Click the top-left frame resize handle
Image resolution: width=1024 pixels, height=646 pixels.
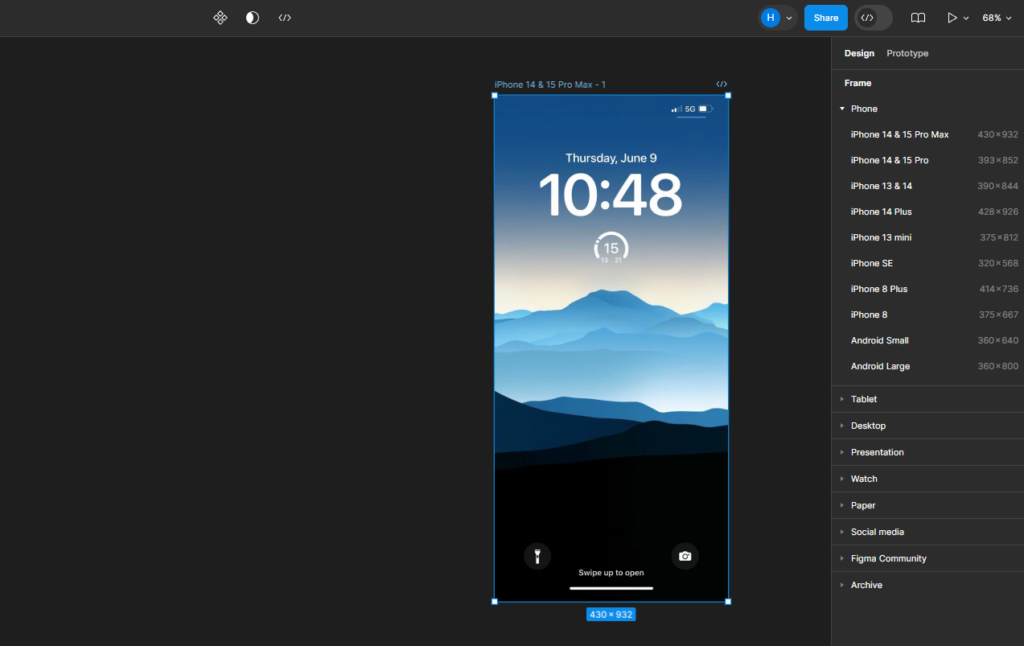tap(494, 95)
